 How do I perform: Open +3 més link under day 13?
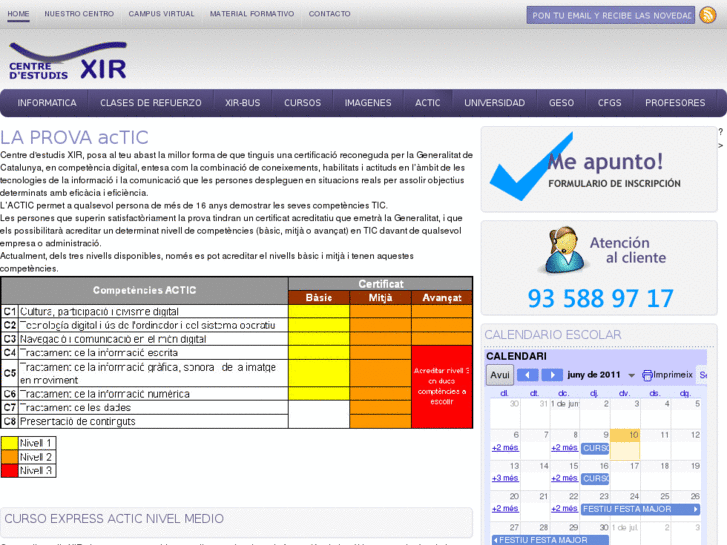(x=505, y=478)
